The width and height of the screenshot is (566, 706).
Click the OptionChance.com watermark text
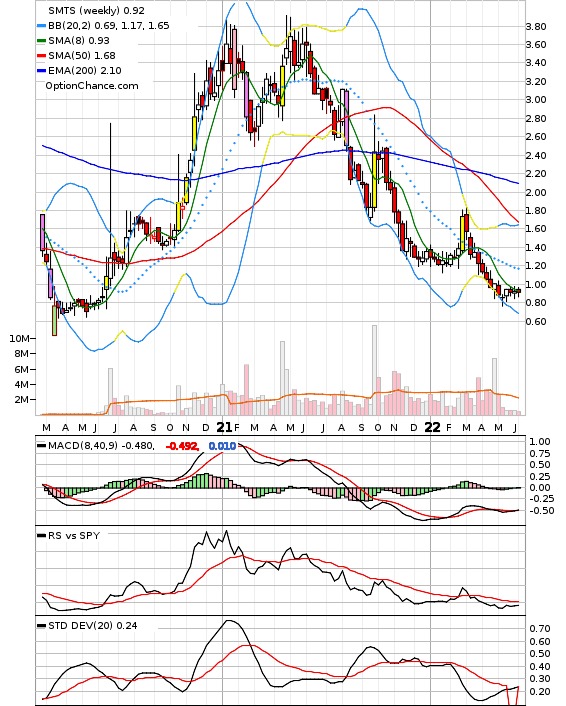click(92, 86)
